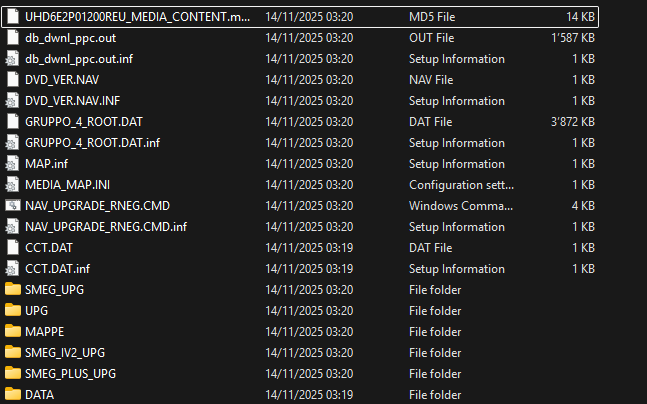The width and height of the screenshot is (647, 404).
Task: Click the 3'872 KB size of GRUPPO_4_ROOT.DAT
Action: (x=573, y=122)
